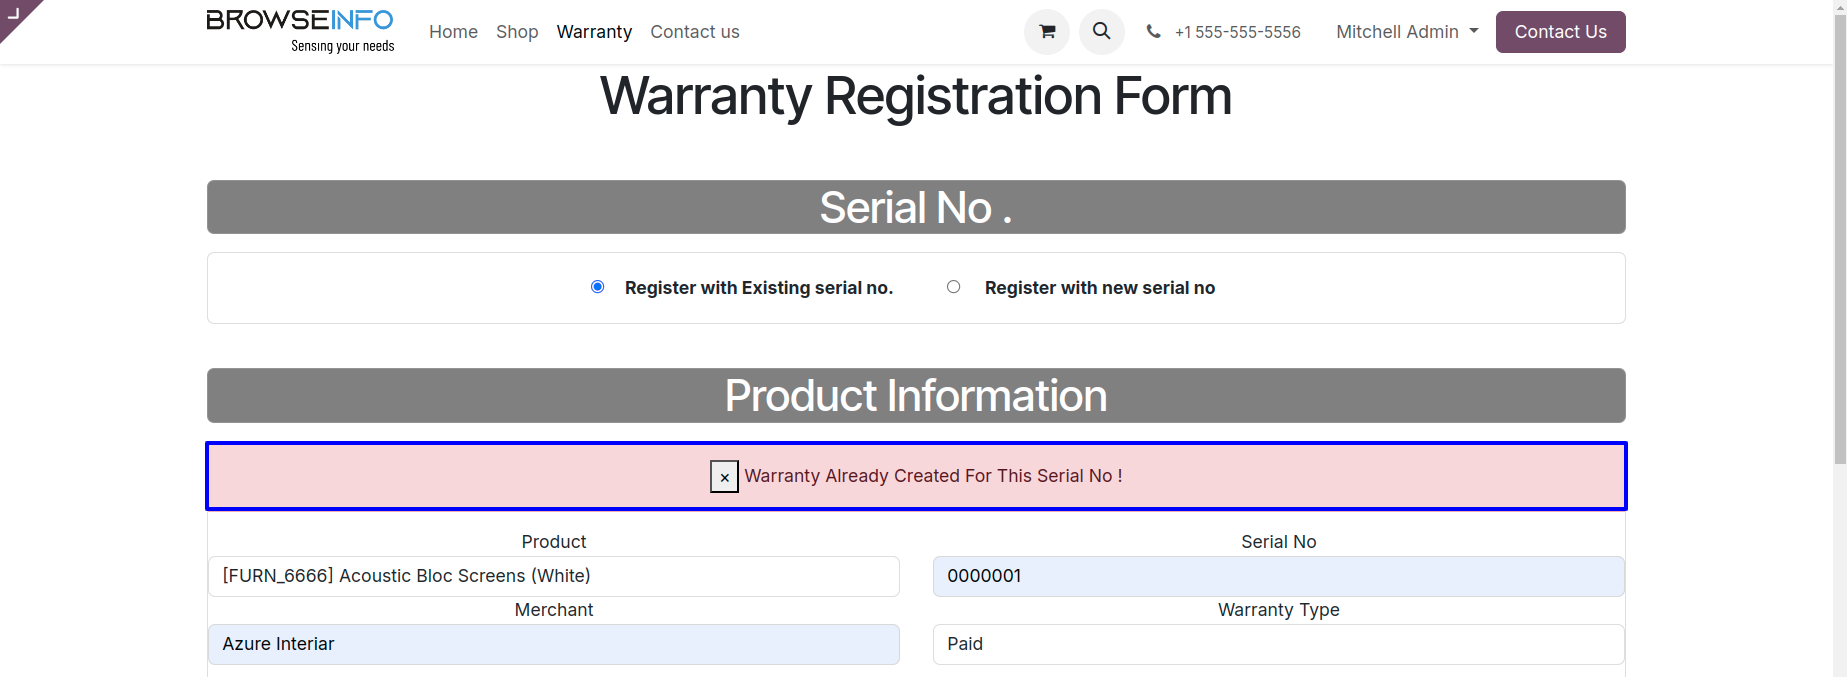1847x677 pixels.
Task: Call the +1 555-555-5556 phone link
Action: tap(1237, 32)
